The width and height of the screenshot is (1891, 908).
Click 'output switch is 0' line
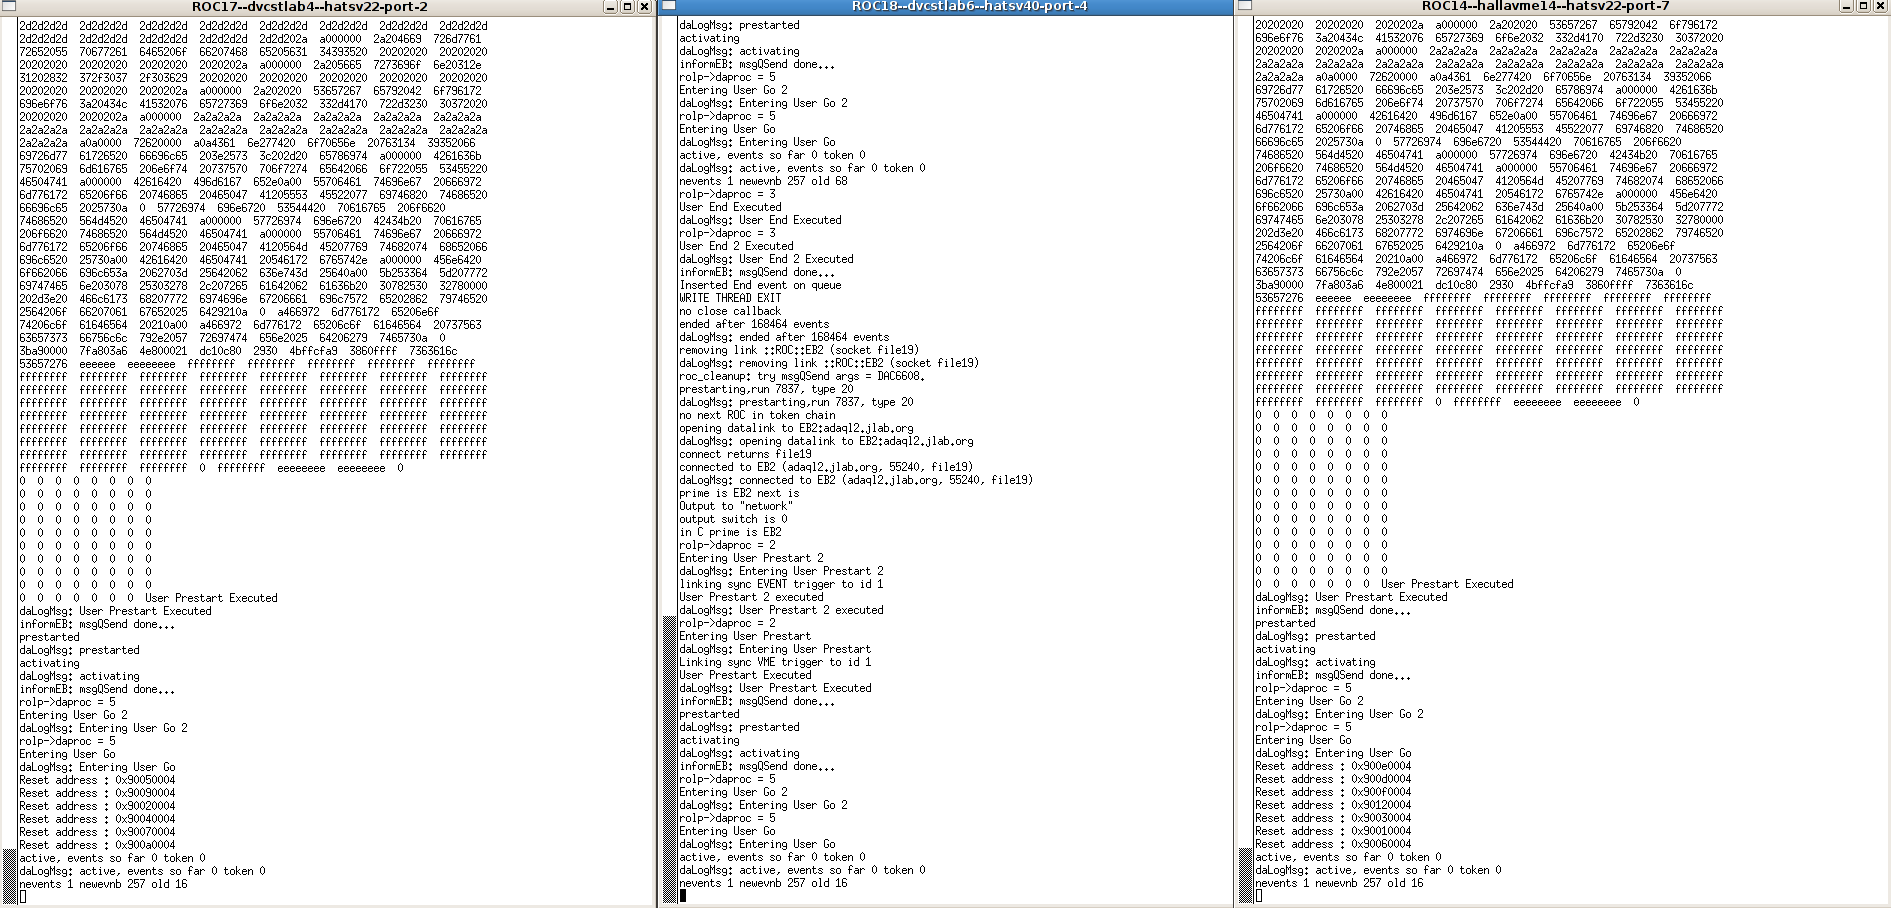(733, 519)
